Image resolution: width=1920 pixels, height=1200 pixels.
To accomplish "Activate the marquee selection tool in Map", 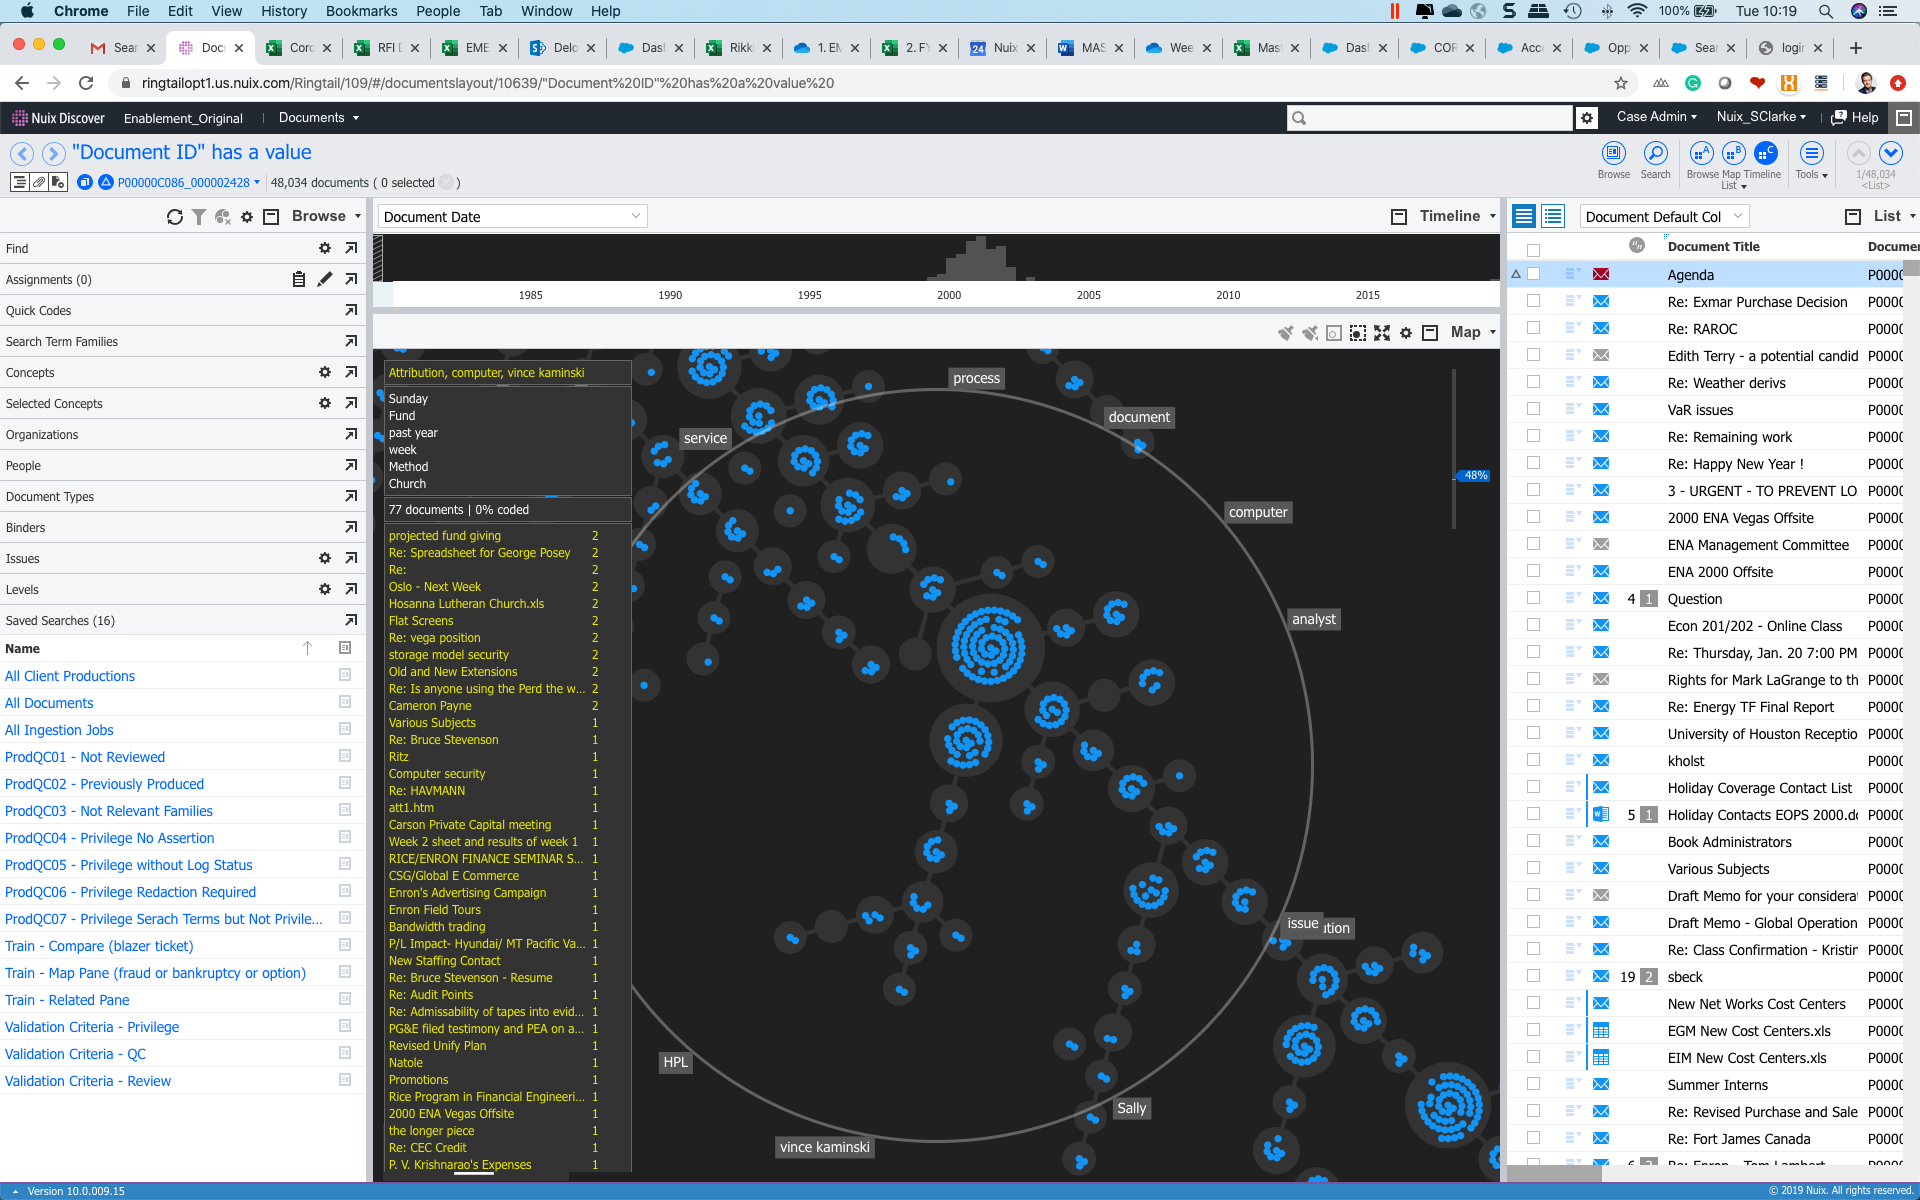I will pos(1357,333).
